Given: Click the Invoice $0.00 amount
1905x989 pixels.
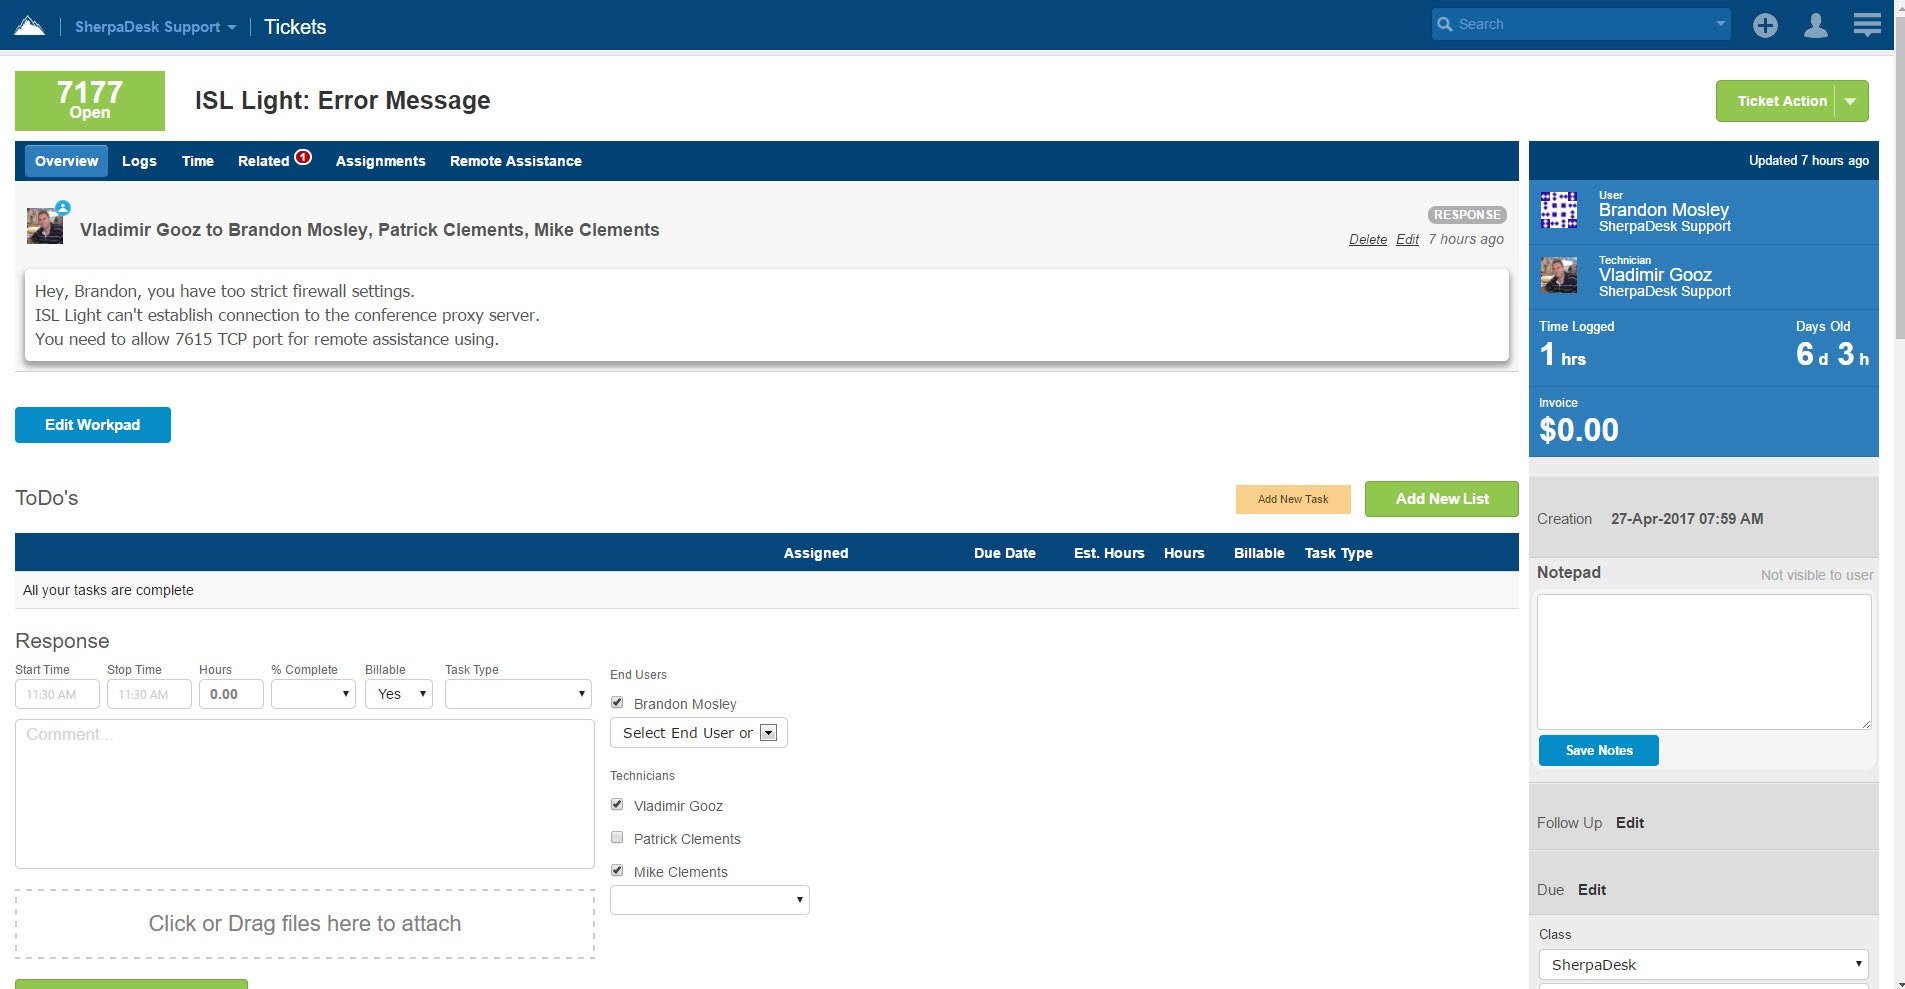Looking at the screenshot, I should (x=1579, y=430).
